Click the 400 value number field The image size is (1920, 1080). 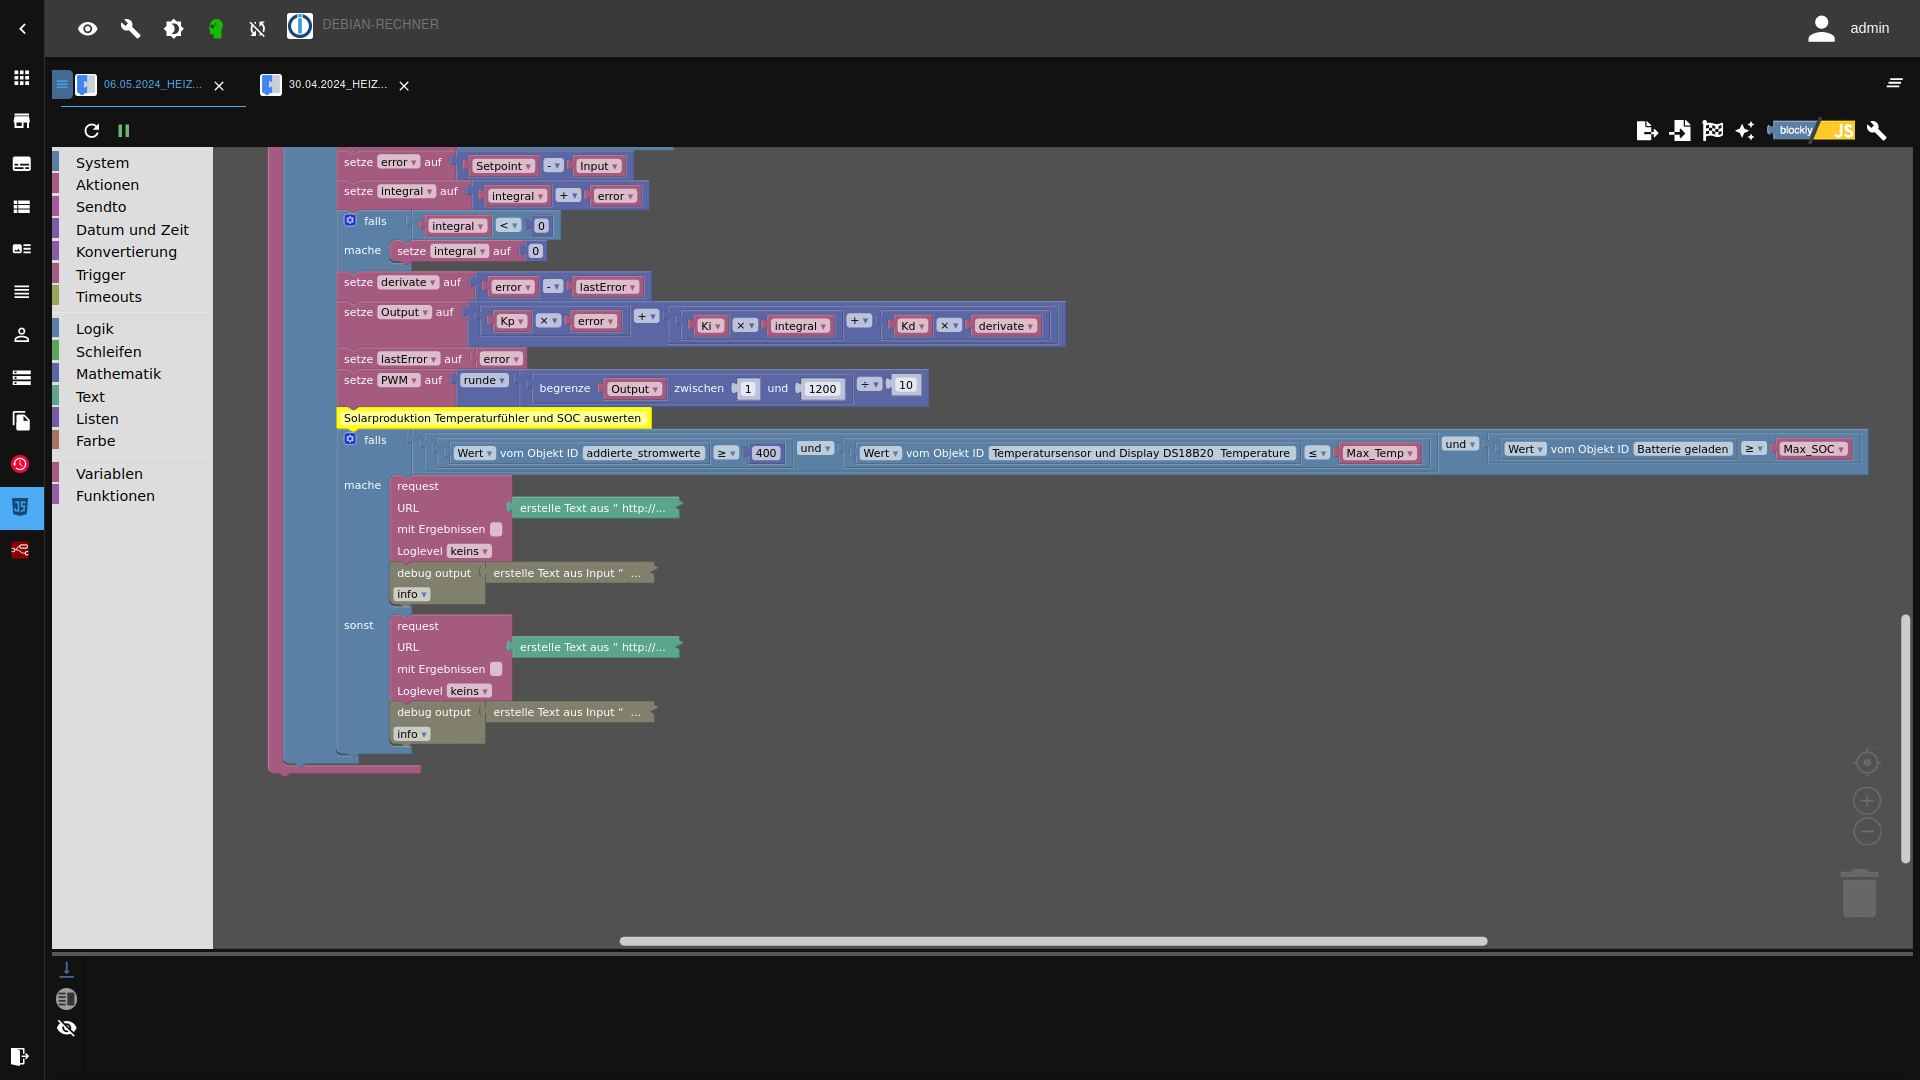click(766, 454)
